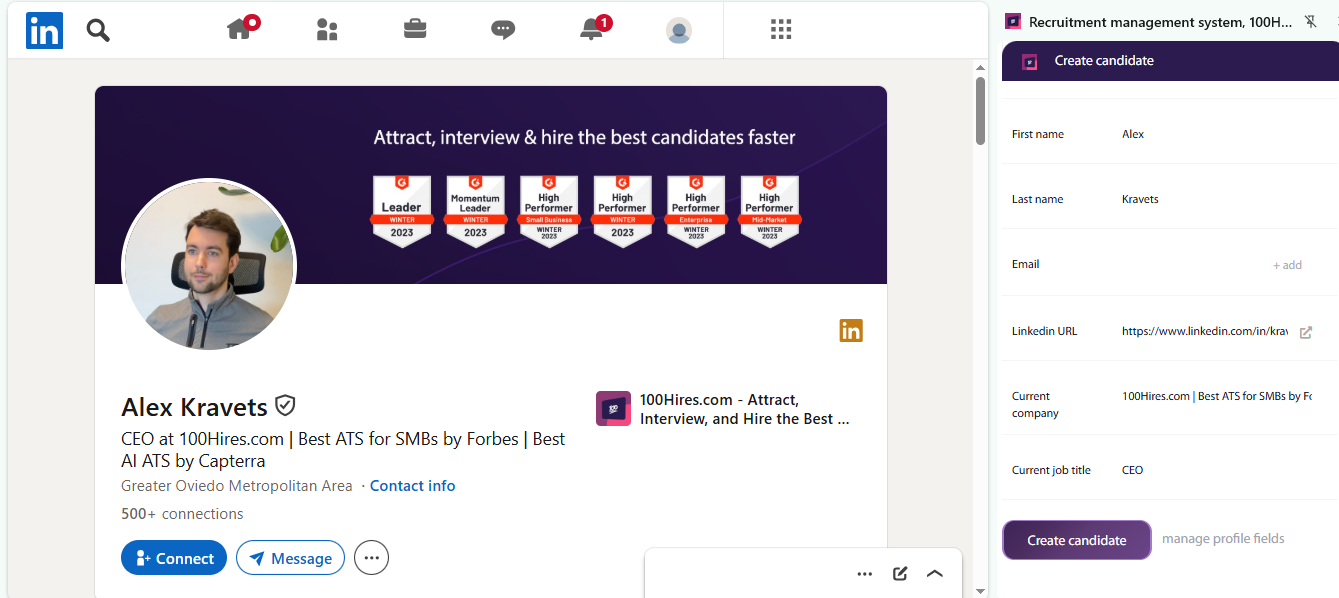
Task: Click + add next to Email
Action: coord(1287,265)
